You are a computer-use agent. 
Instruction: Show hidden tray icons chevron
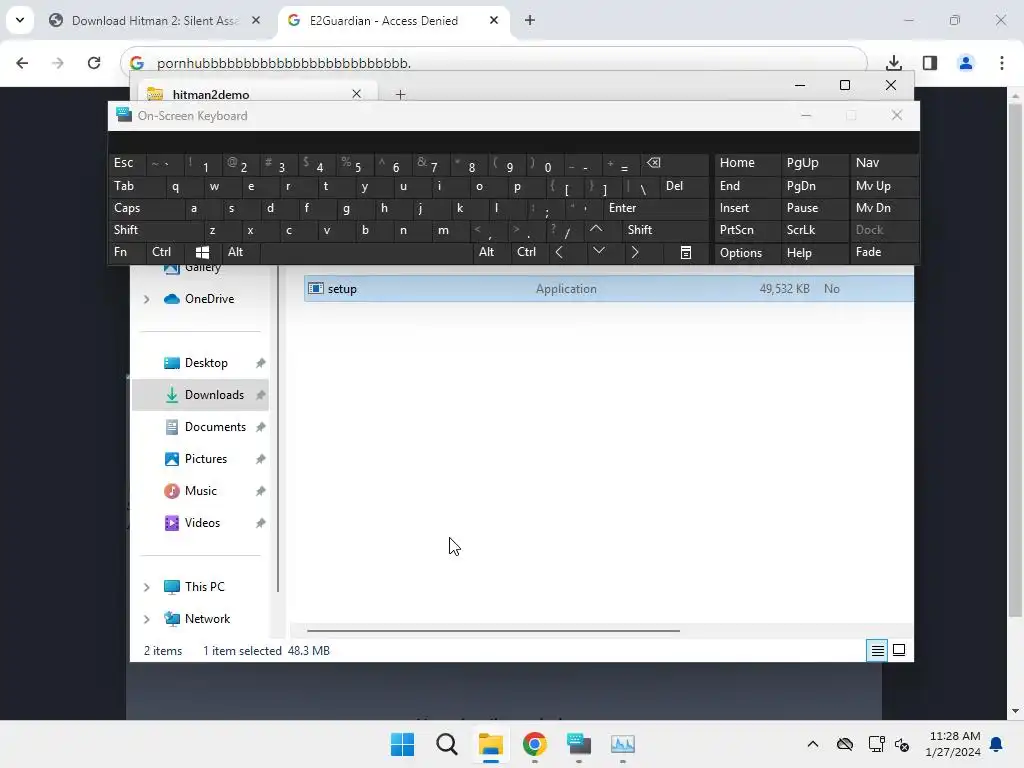click(x=812, y=744)
